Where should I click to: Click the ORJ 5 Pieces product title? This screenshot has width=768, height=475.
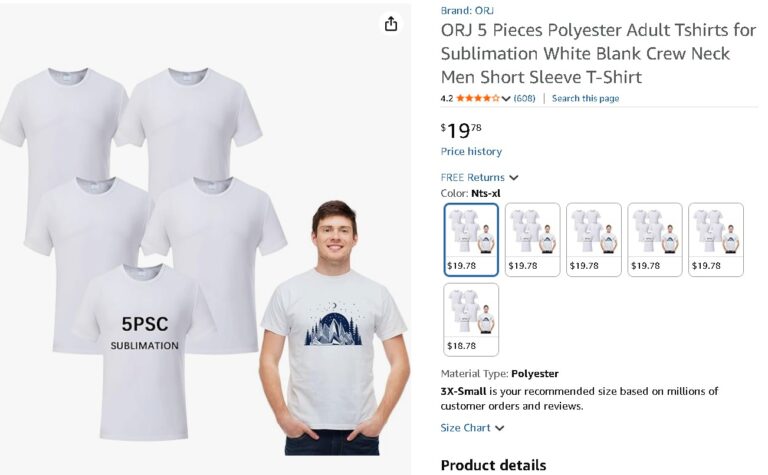[x=599, y=53]
